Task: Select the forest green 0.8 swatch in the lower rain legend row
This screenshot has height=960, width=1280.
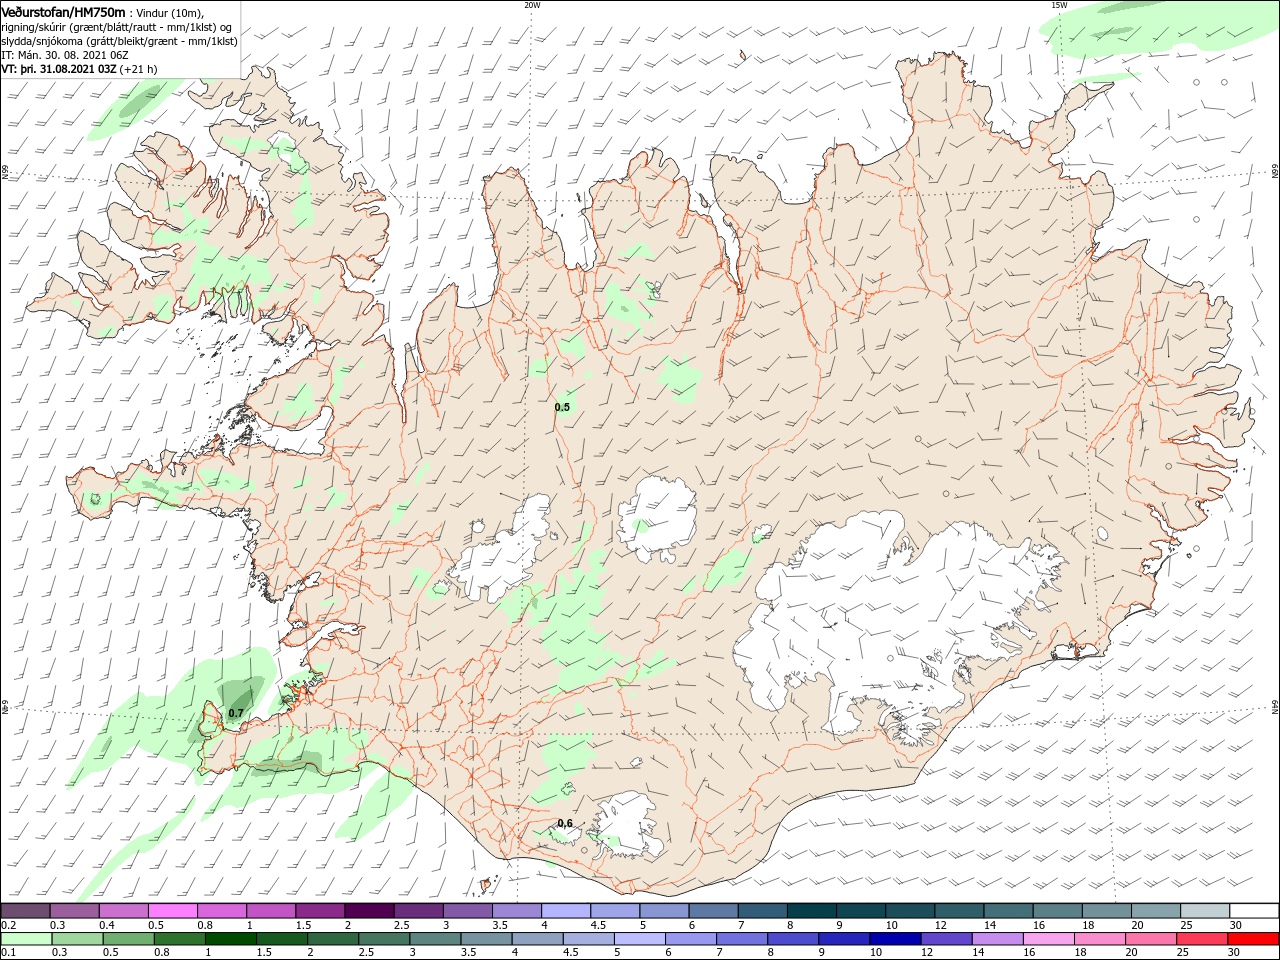Action: tap(180, 939)
